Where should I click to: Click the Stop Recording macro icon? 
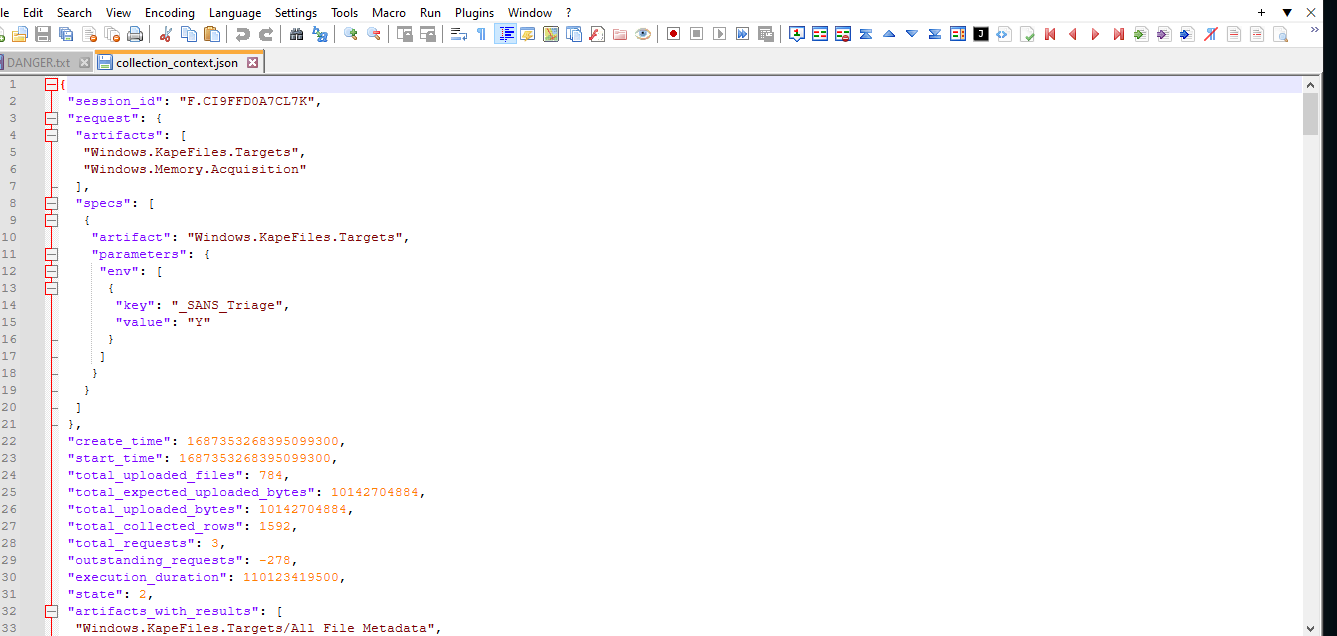click(x=697, y=34)
